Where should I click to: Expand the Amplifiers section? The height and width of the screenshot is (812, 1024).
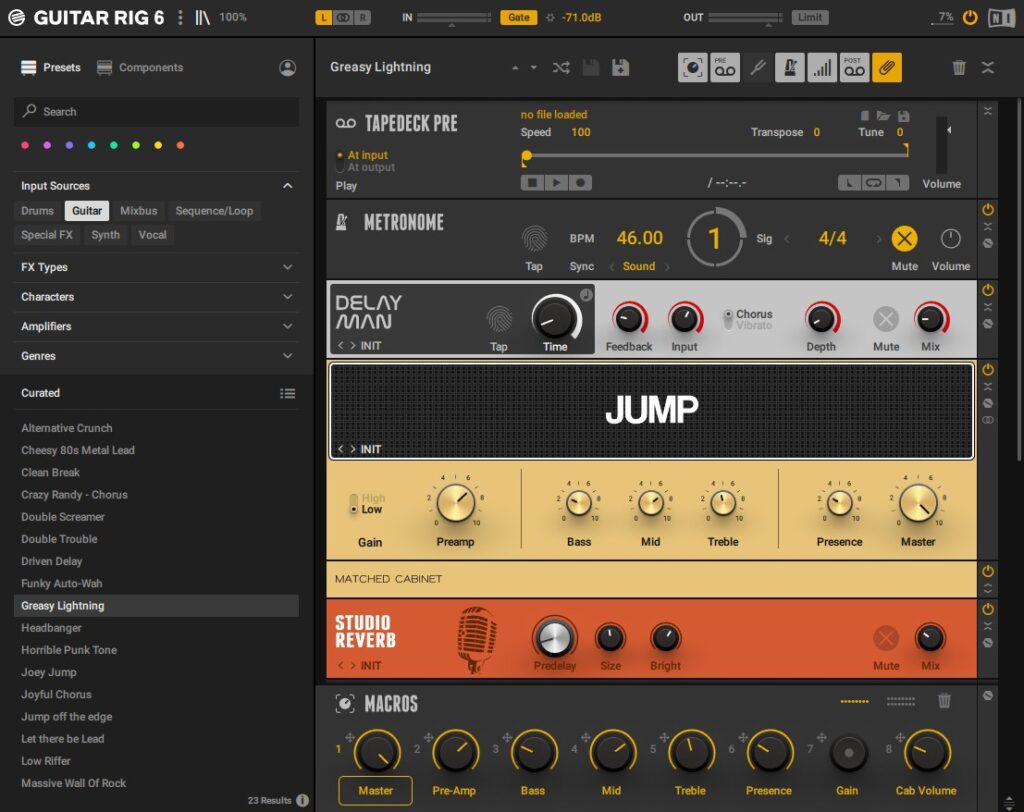click(x=287, y=326)
